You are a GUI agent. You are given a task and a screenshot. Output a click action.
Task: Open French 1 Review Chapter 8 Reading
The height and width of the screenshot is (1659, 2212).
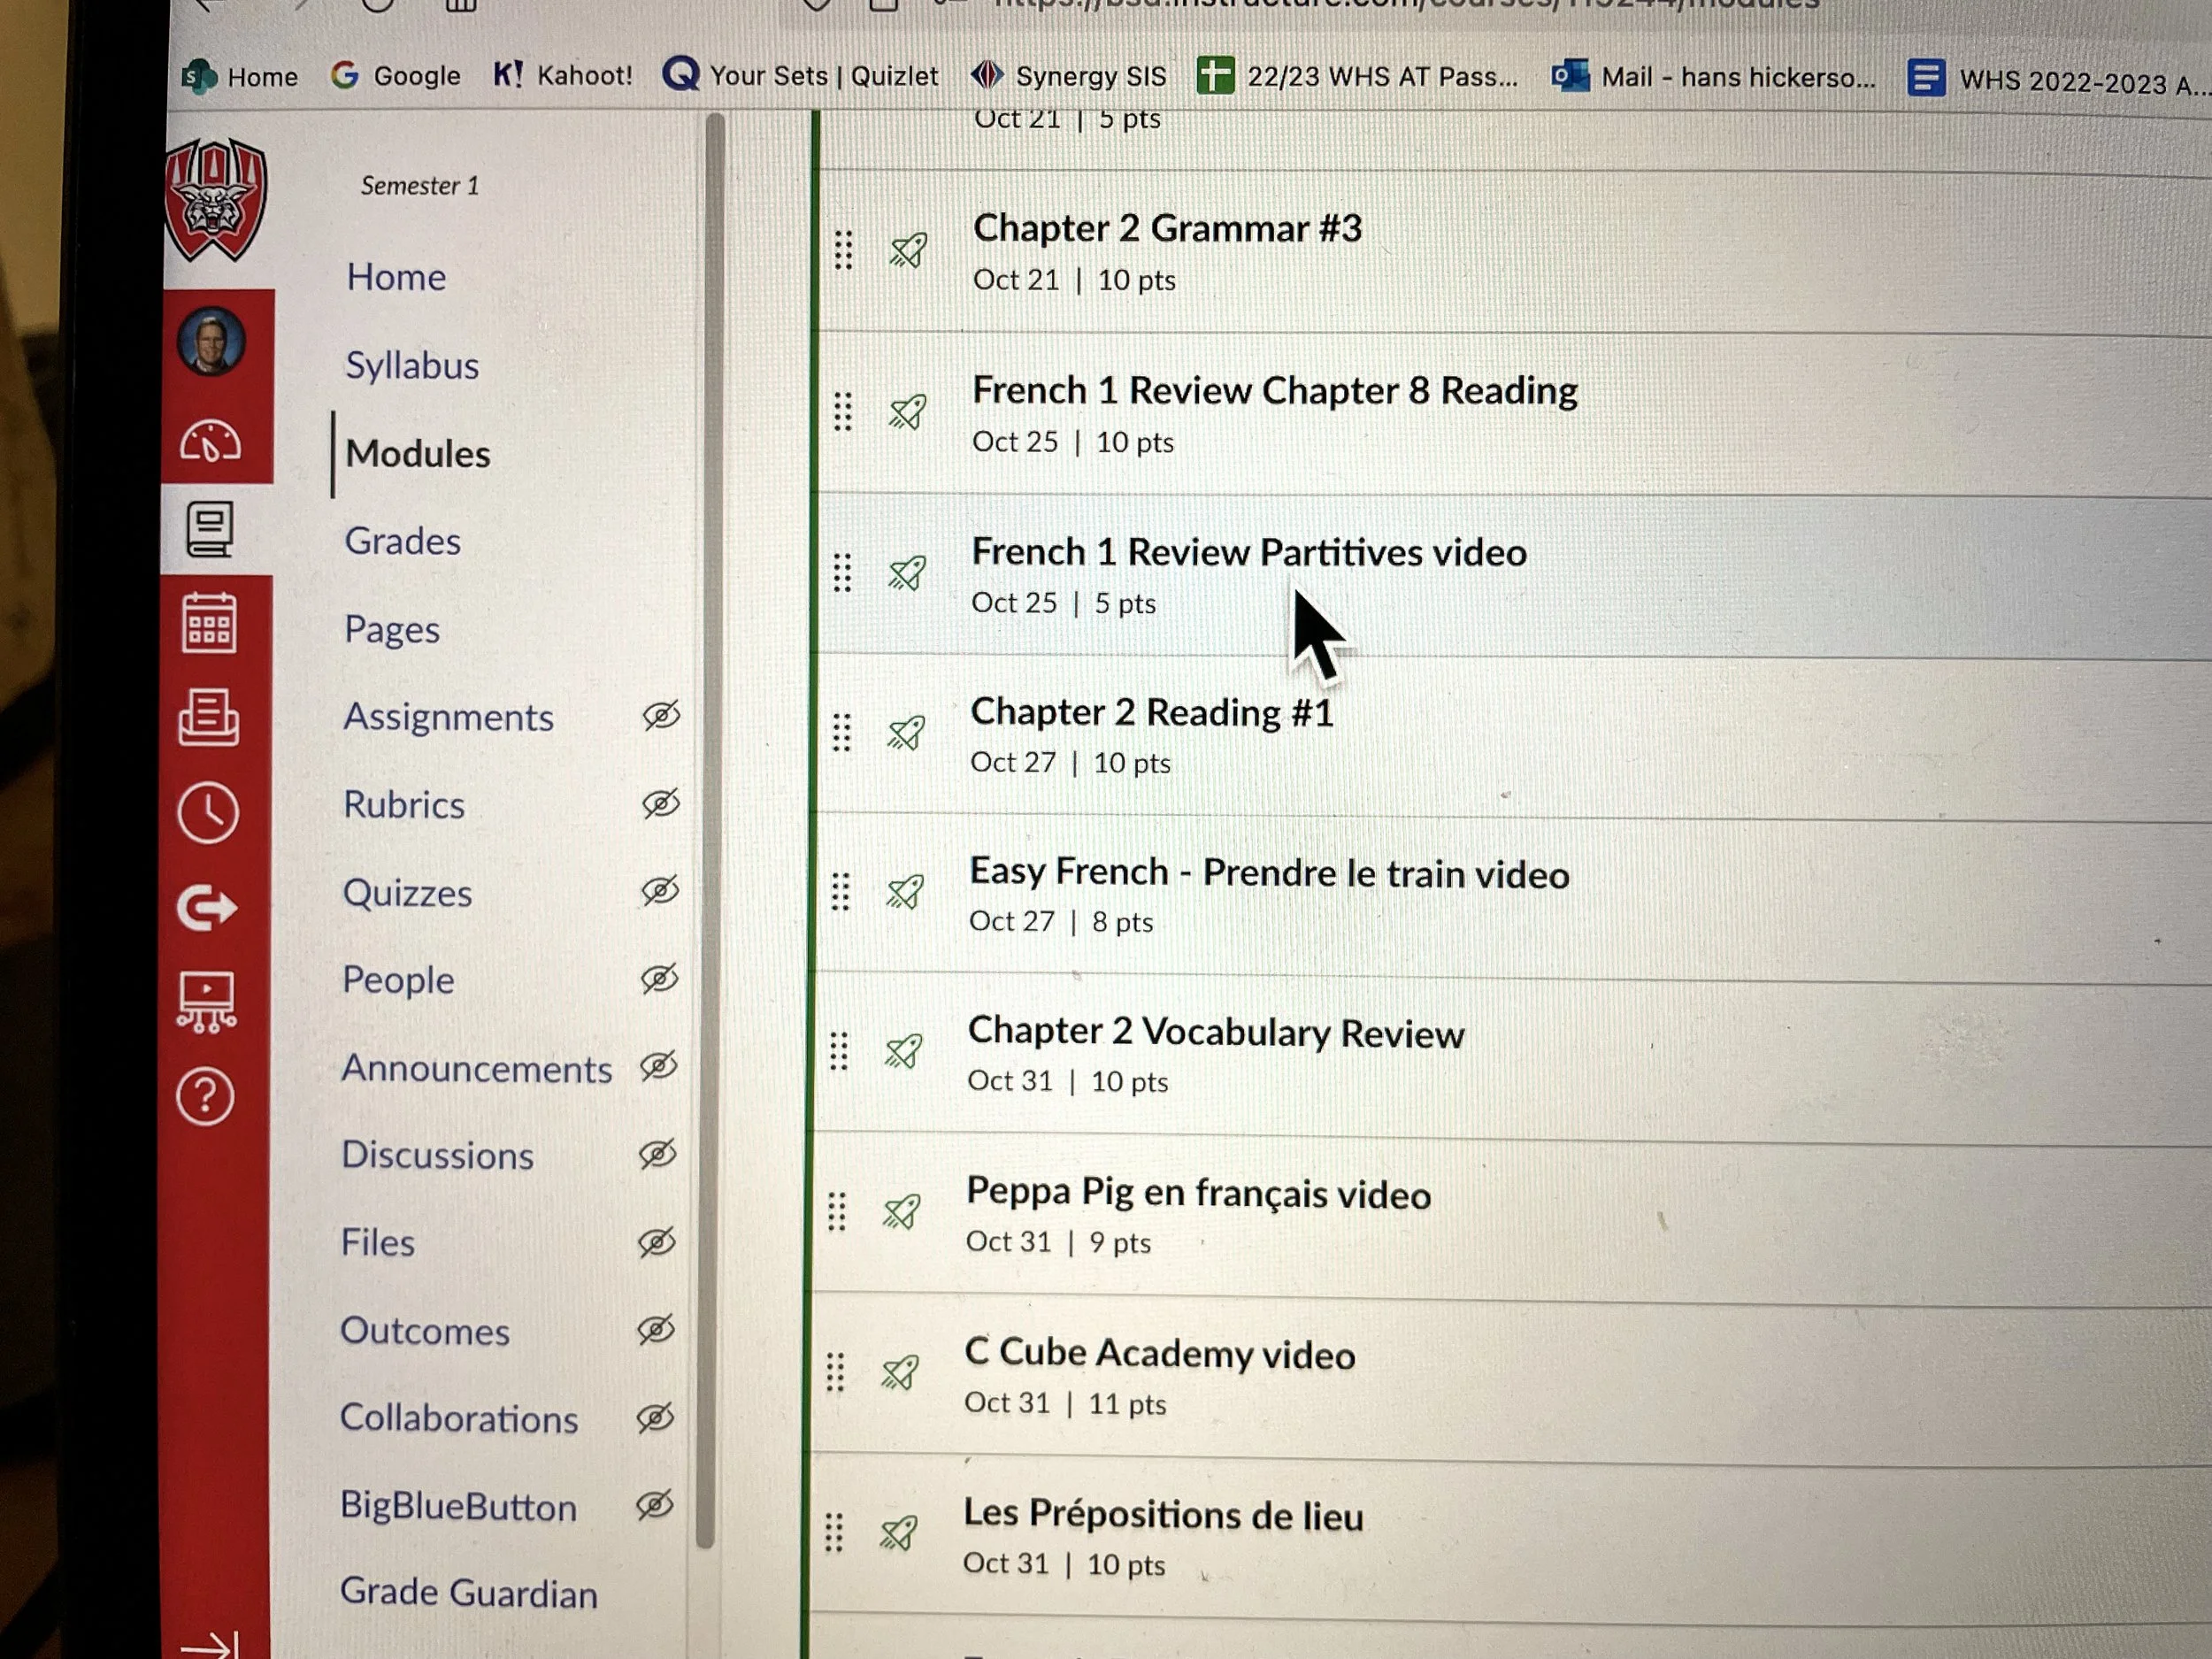pos(1275,391)
